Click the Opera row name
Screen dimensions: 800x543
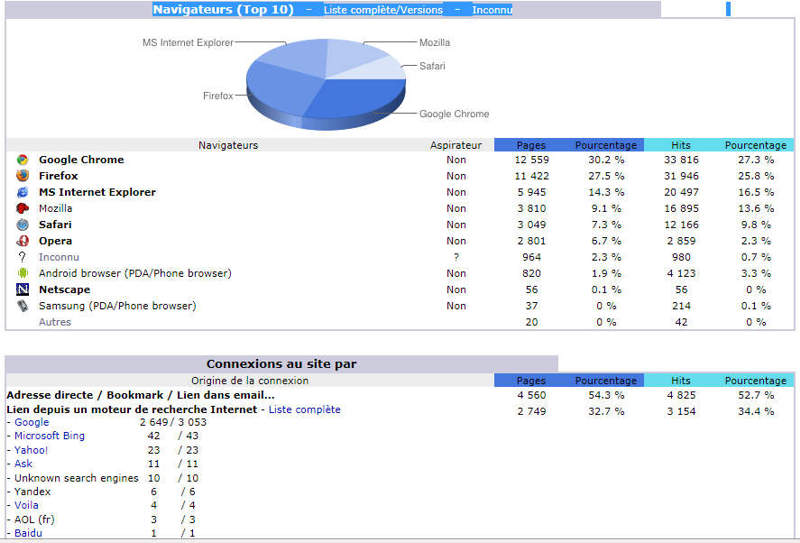pyautogui.click(x=55, y=241)
